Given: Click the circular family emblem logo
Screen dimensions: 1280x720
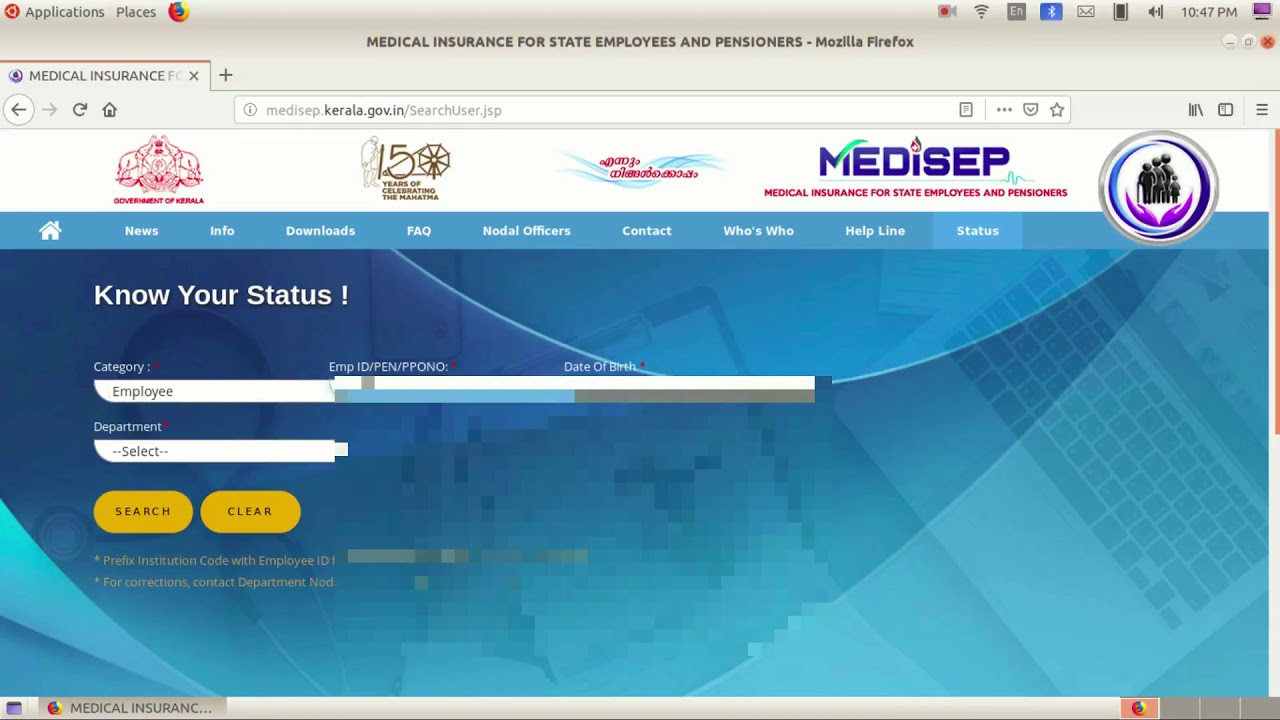Looking at the screenshot, I should [1158, 188].
